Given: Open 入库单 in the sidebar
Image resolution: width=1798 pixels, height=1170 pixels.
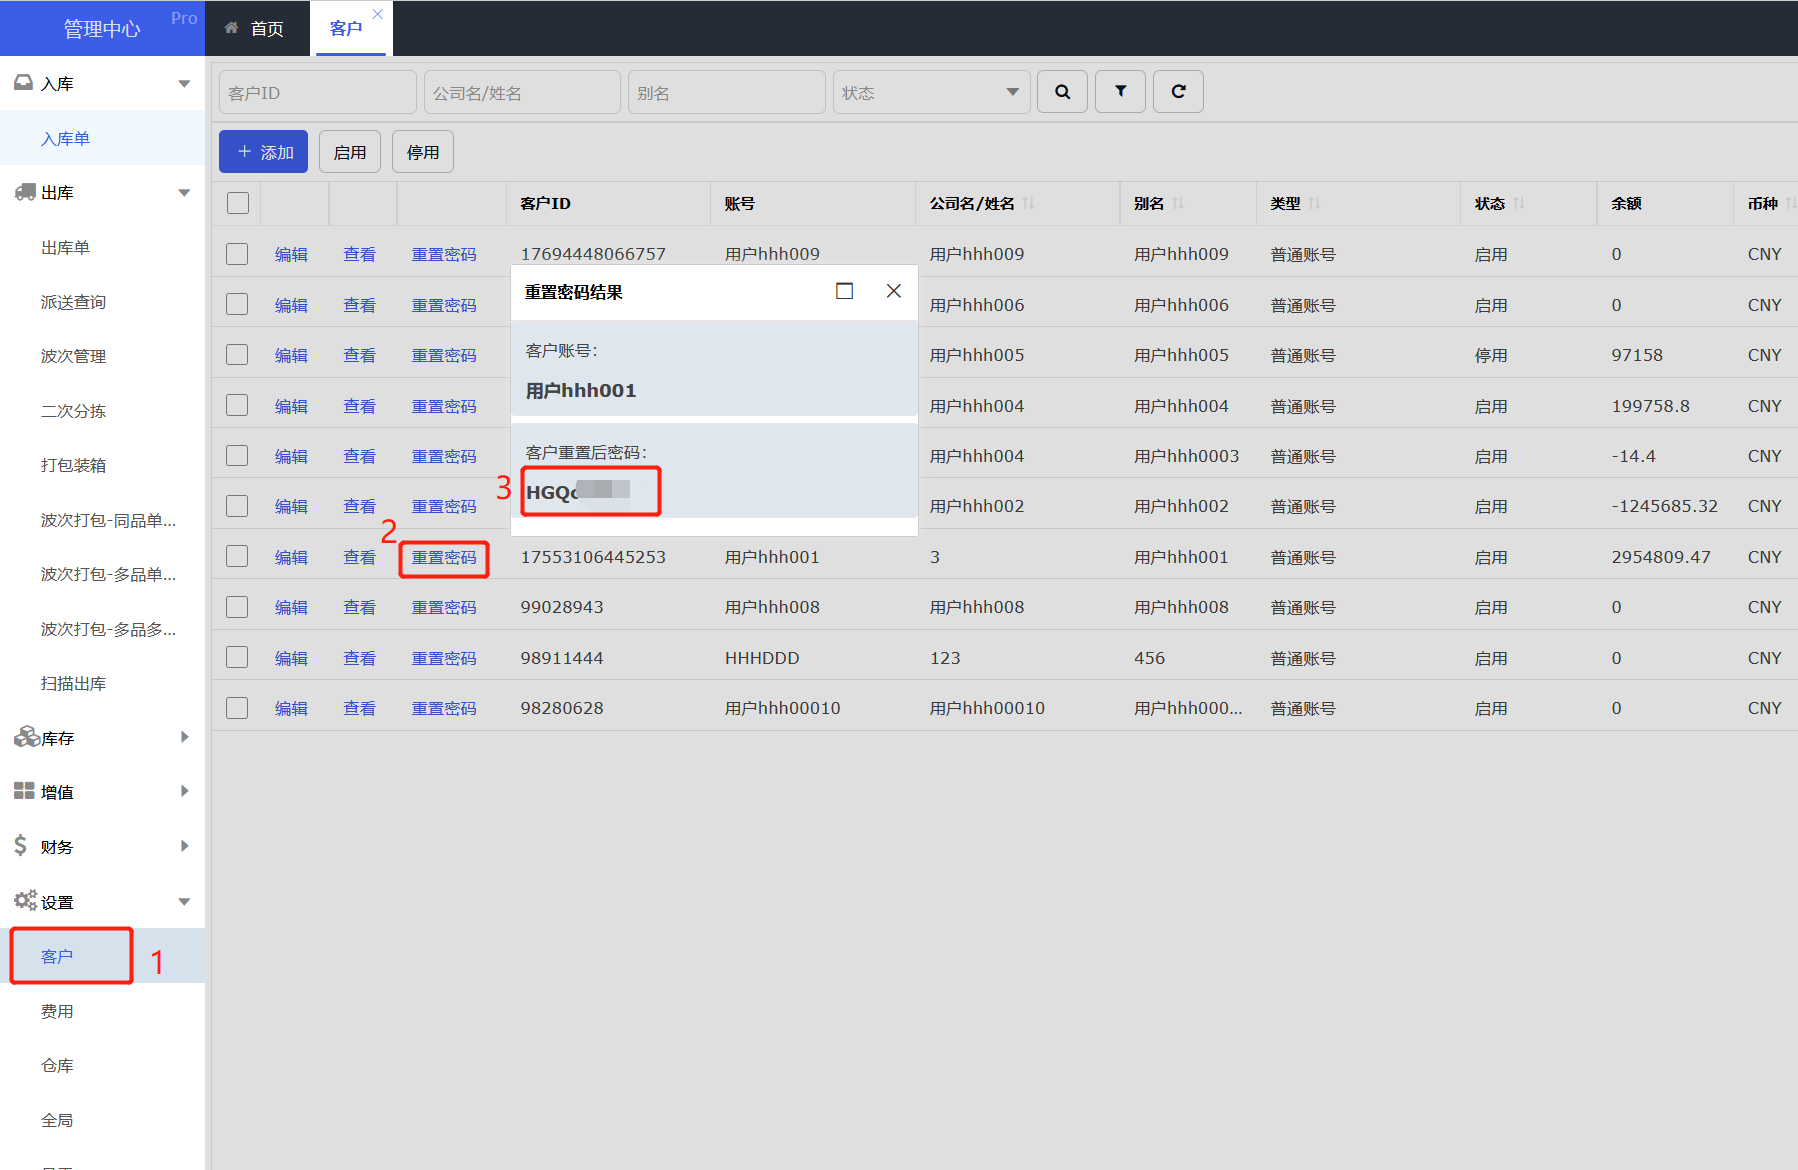Looking at the screenshot, I should coord(65,138).
